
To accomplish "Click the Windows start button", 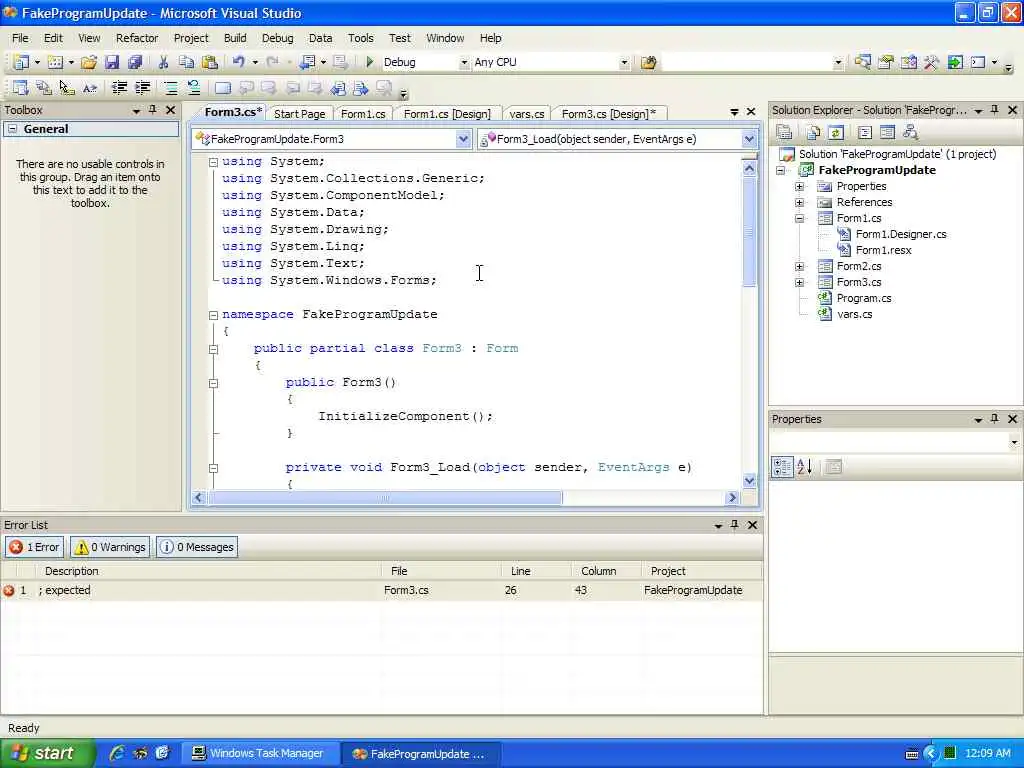I will [46, 753].
